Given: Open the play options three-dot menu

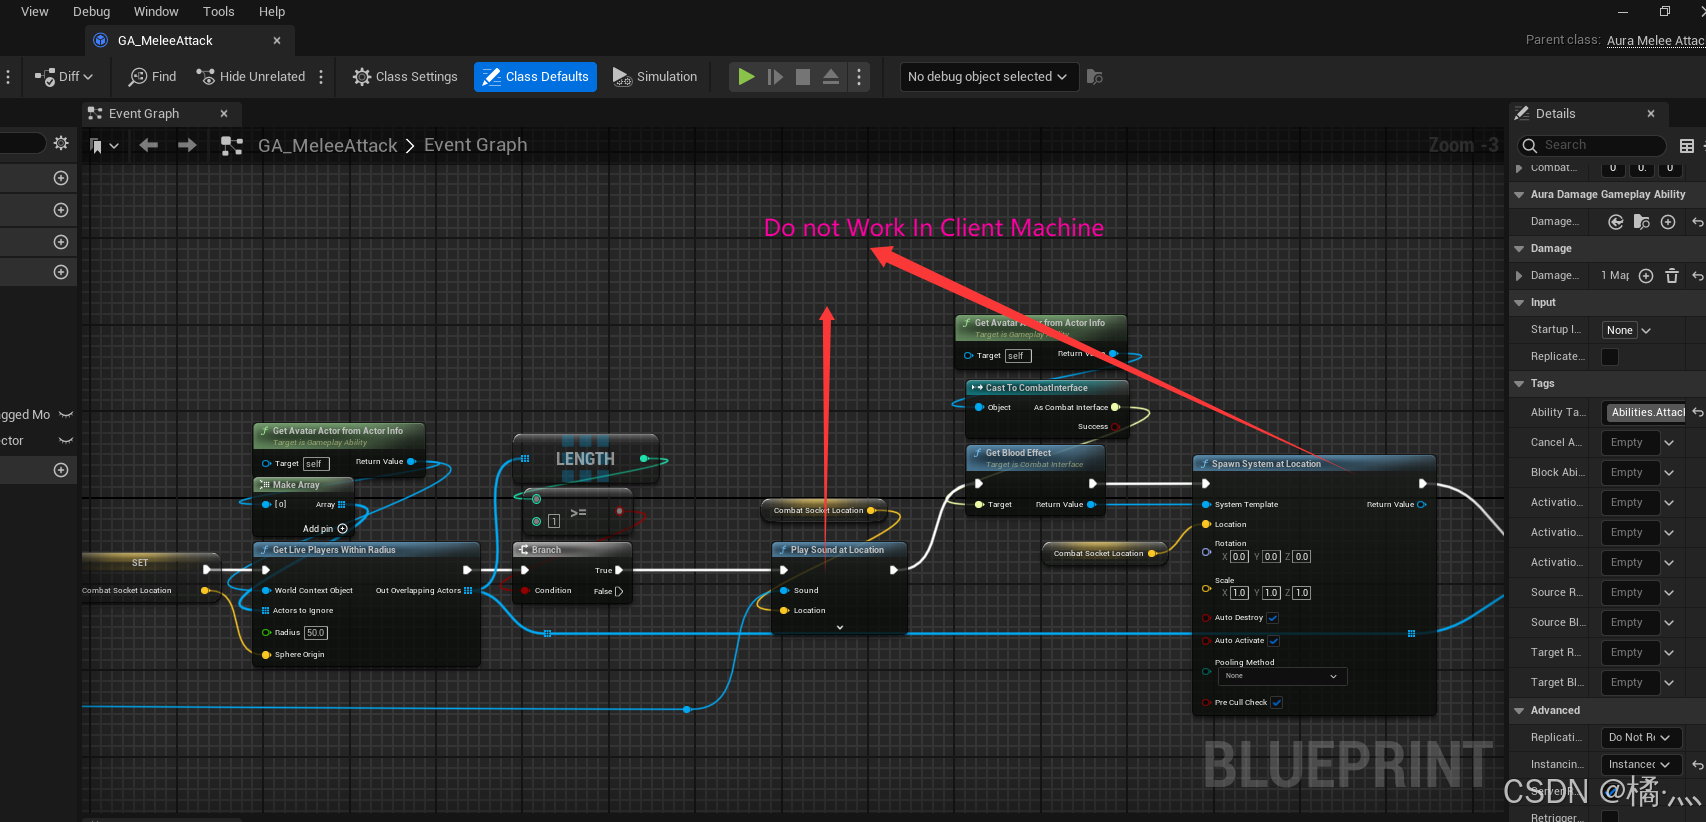Looking at the screenshot, I should coord(859,77).
